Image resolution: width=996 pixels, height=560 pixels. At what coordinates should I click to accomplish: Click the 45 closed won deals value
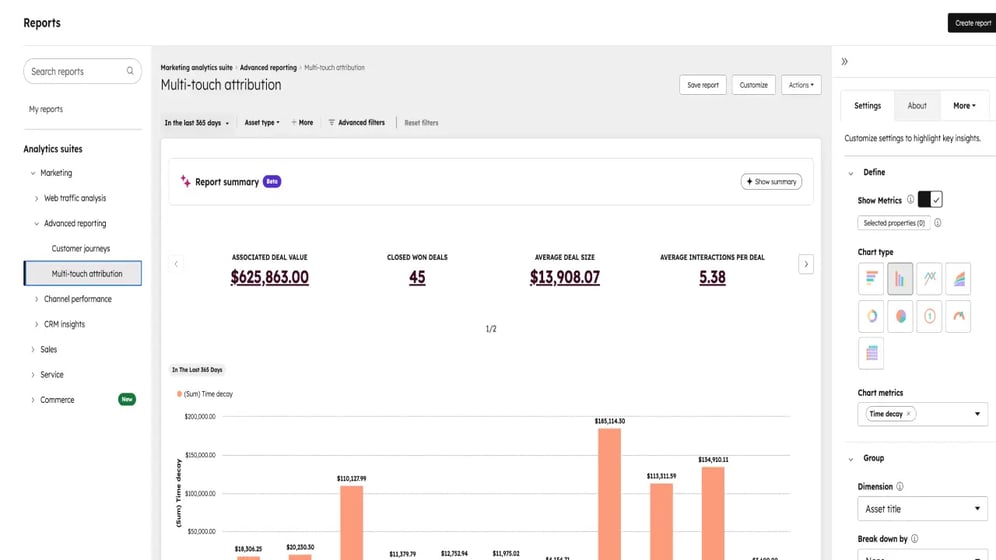tap(417, 277)
